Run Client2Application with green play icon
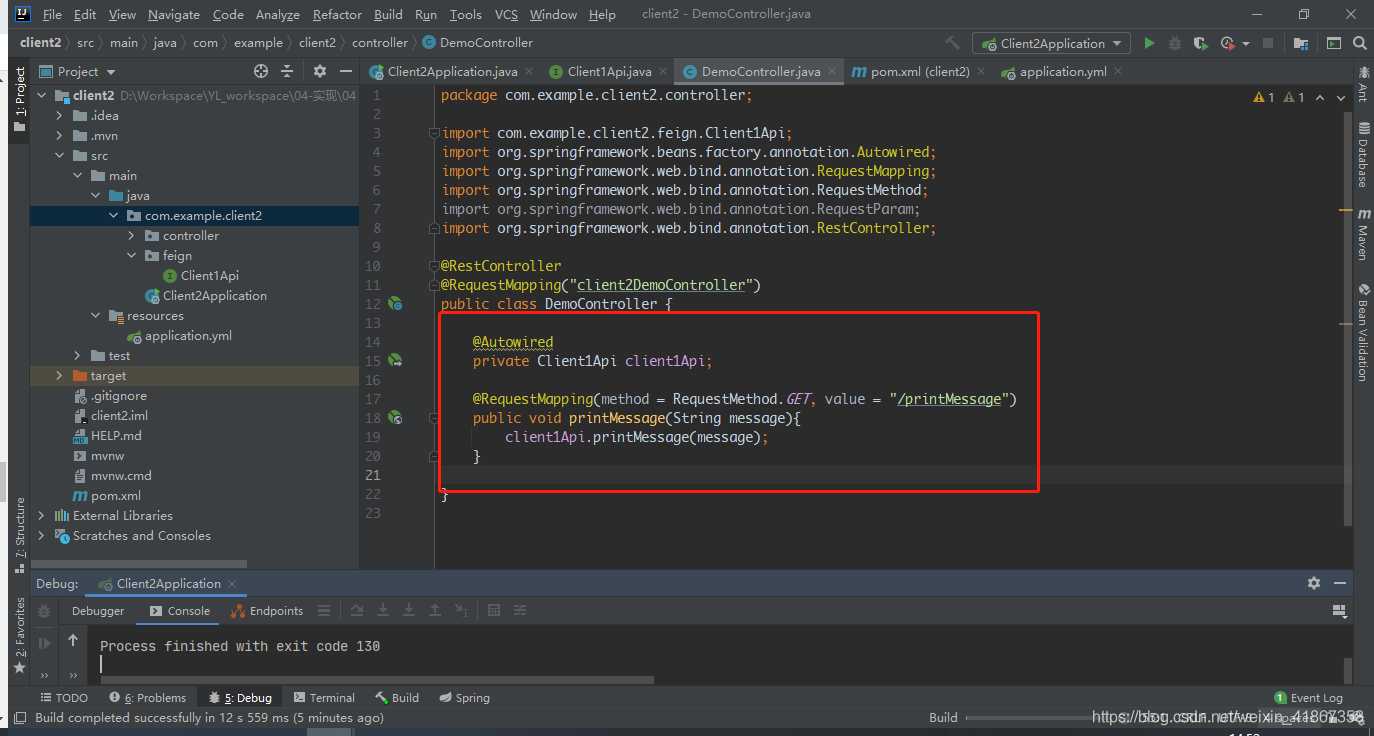This screenshot has height=736, width=1374. 1149,43
